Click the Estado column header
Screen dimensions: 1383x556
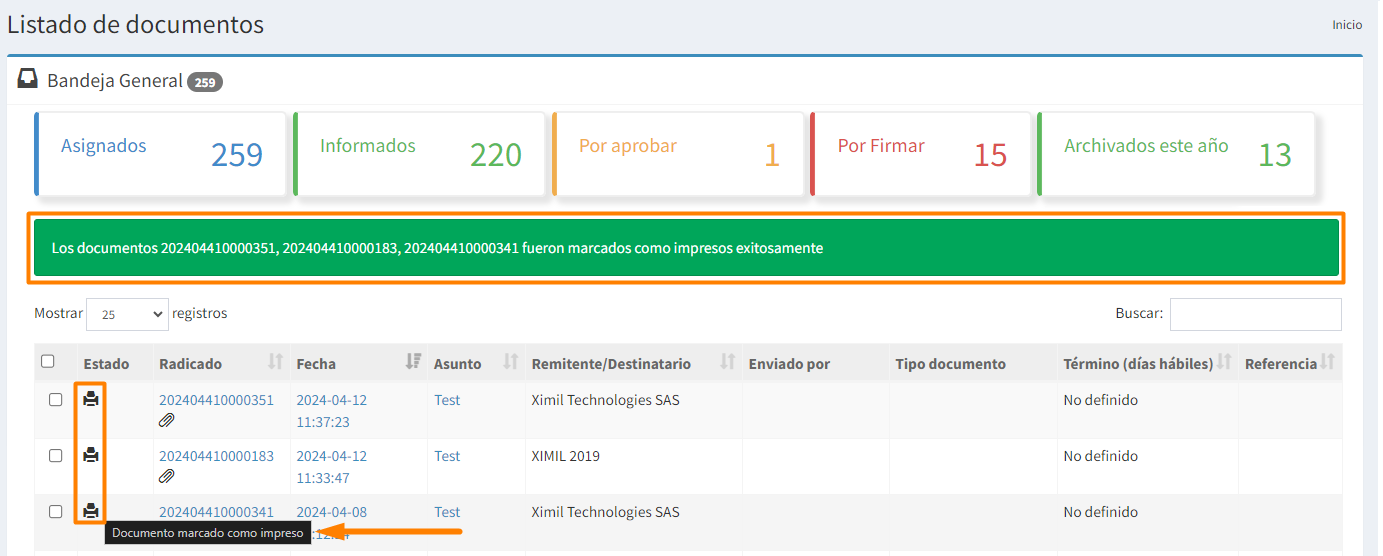[x=107, y=364]
